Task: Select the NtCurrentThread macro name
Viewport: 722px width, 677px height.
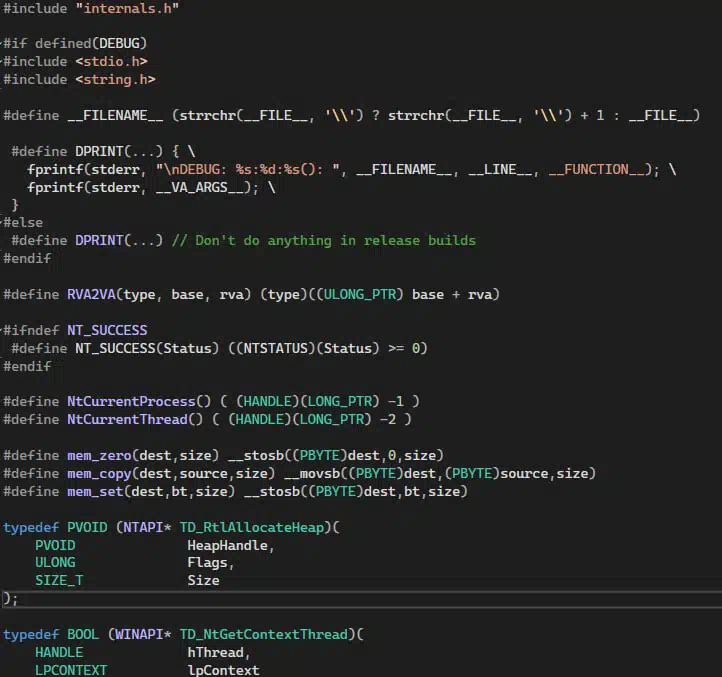Action: coord(127,420)
